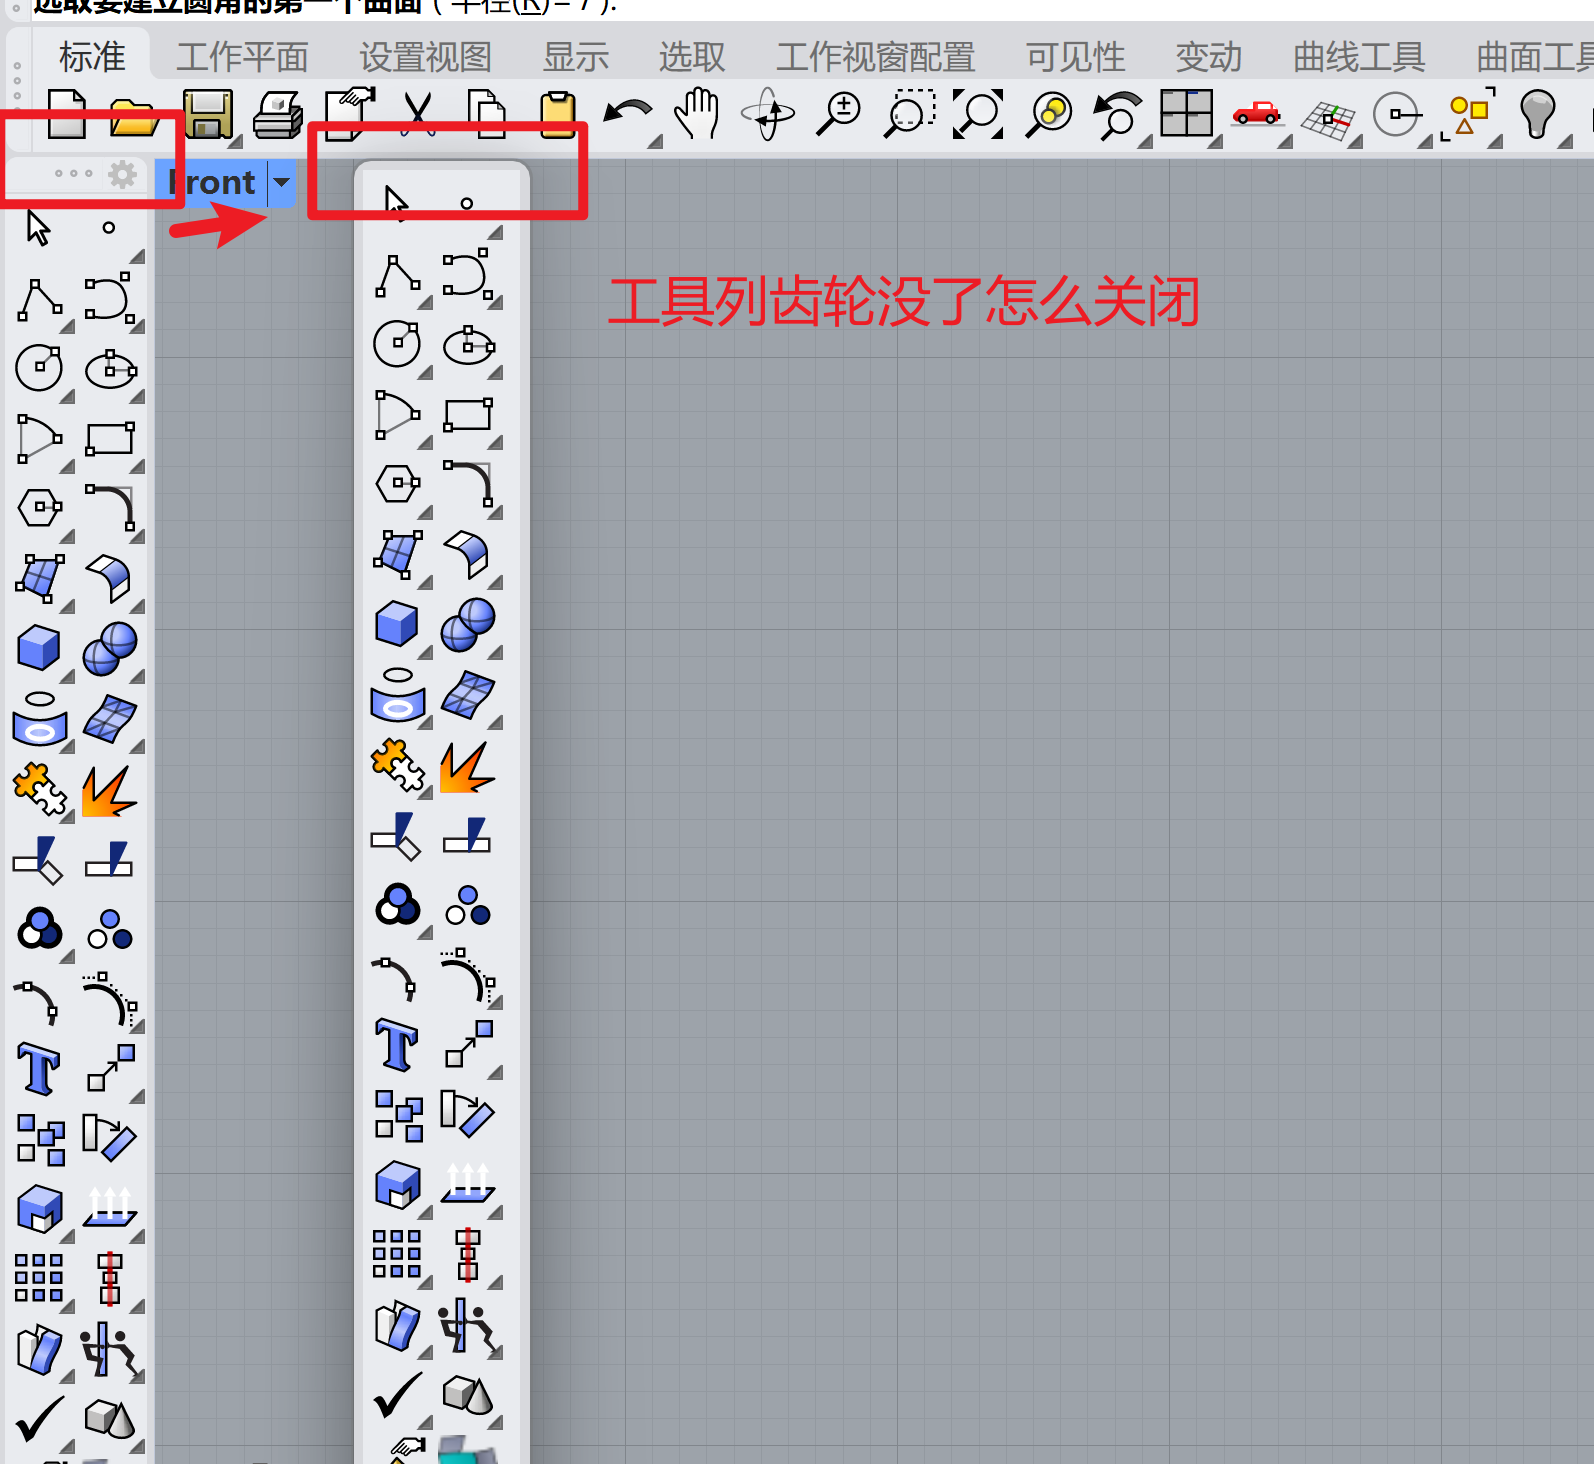Click the Explode icon in docked sidebar
This screenshot has width=1594, height=1464.
click(108, 790)
